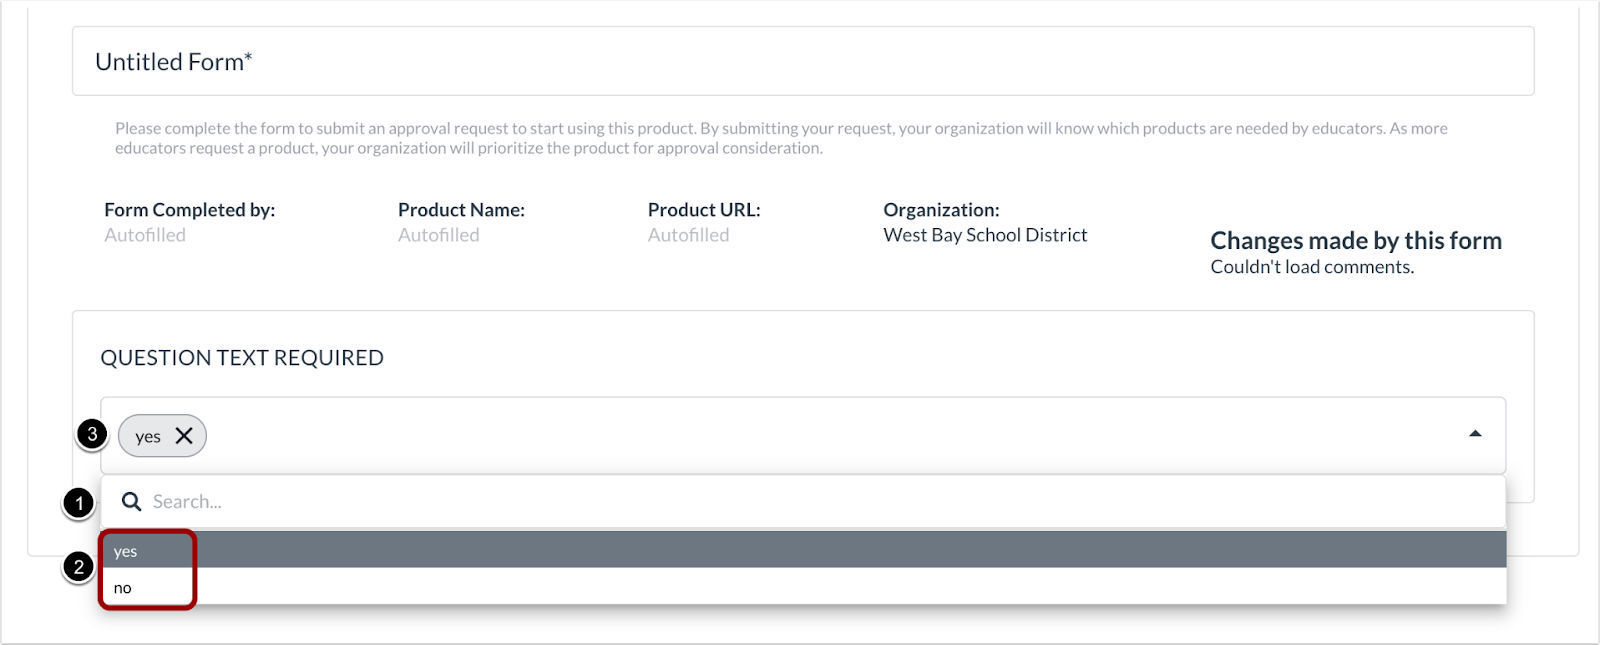The height and width of the screenshot is (645, 1600).
Task: Click the Couldn't load comments text
Action: pyautogui.click(x=1311, y=266)
